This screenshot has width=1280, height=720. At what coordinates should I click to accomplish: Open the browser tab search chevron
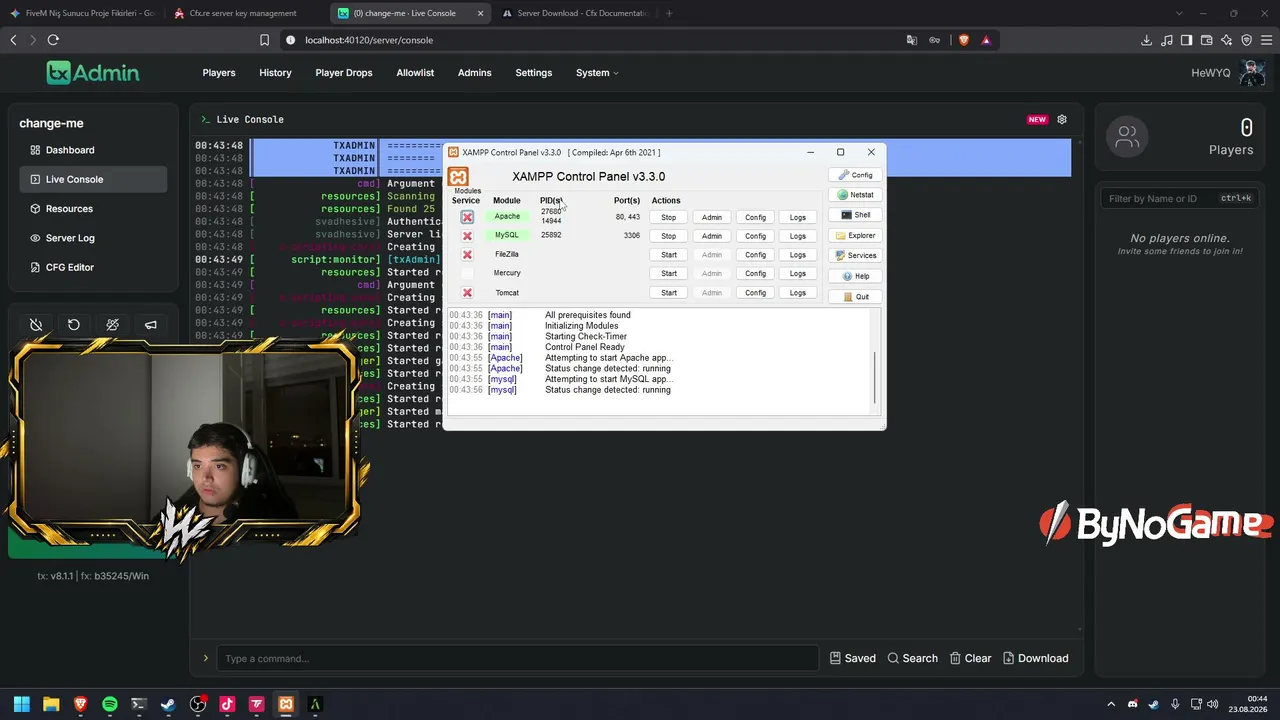(x=1179, y=13)
